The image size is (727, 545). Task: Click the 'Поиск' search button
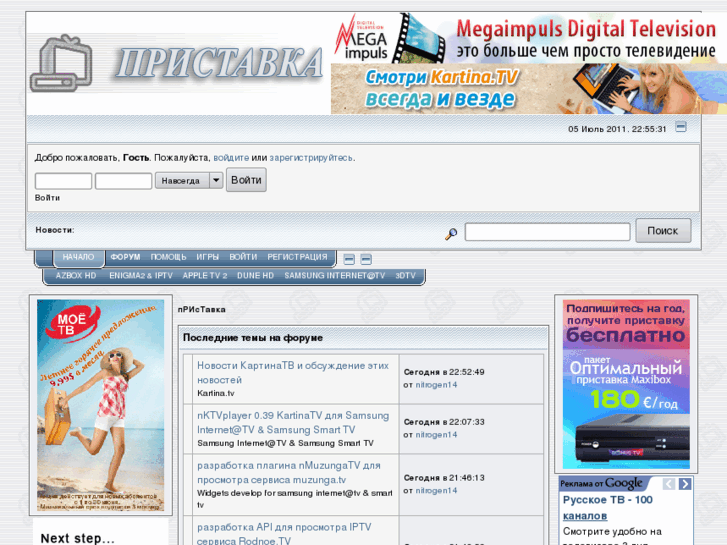pos(663,231)
